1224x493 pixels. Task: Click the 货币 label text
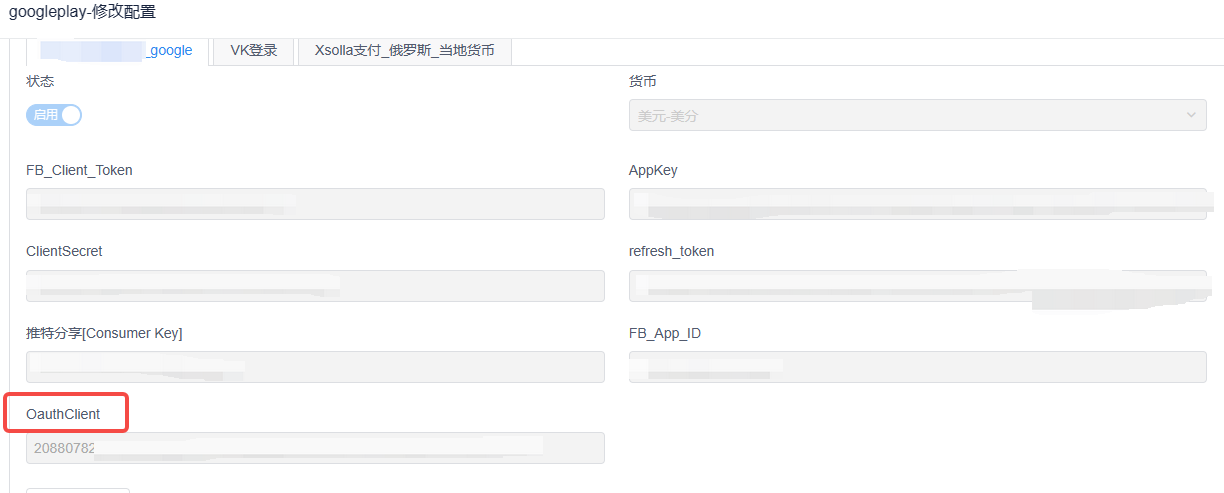click(x=642, y=82)
